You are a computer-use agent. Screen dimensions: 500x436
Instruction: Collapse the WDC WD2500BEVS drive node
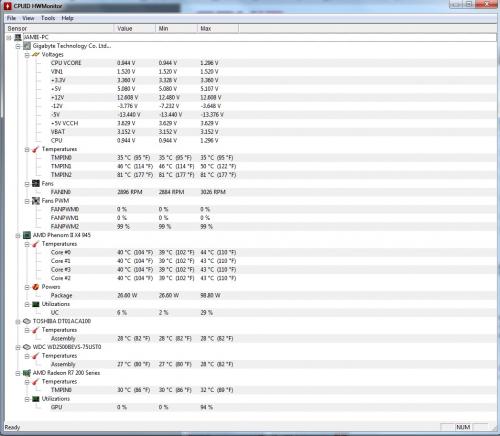coord(18,347)
